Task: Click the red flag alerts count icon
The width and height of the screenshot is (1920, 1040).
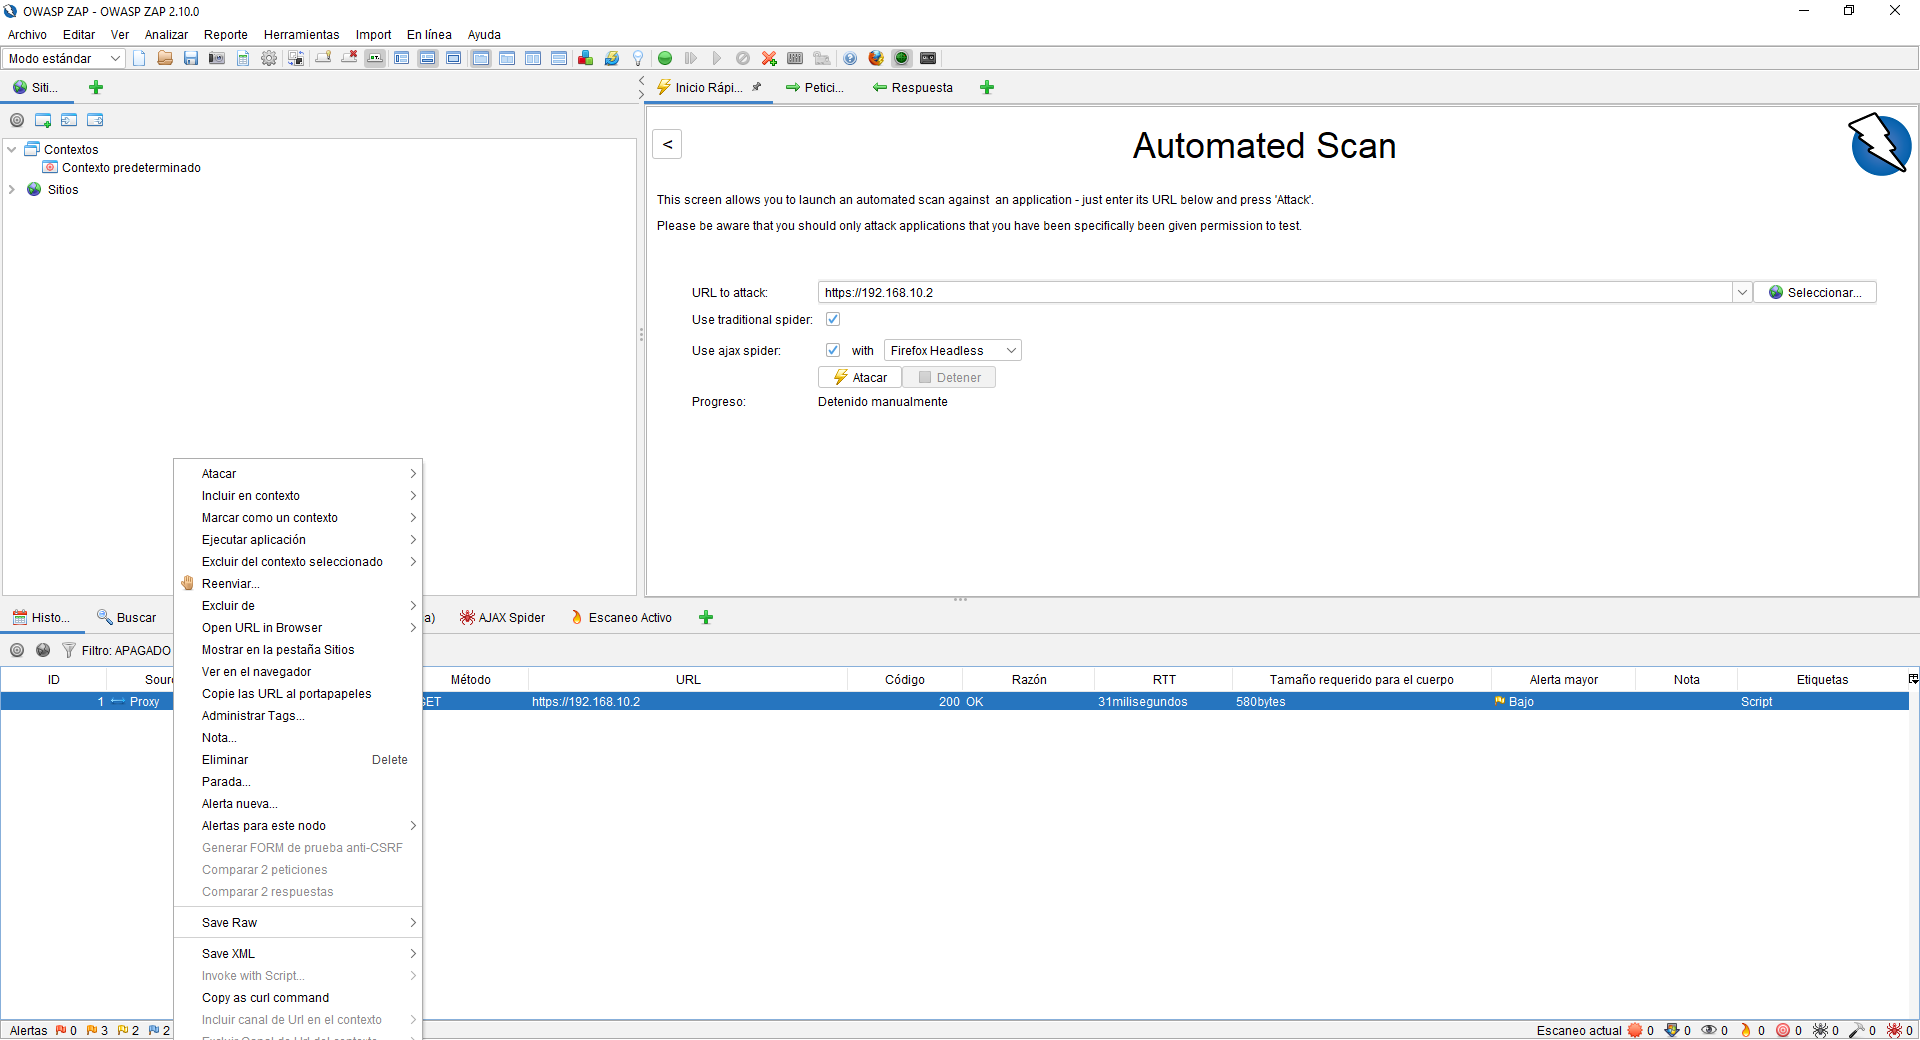Action: pos(61,1030)
